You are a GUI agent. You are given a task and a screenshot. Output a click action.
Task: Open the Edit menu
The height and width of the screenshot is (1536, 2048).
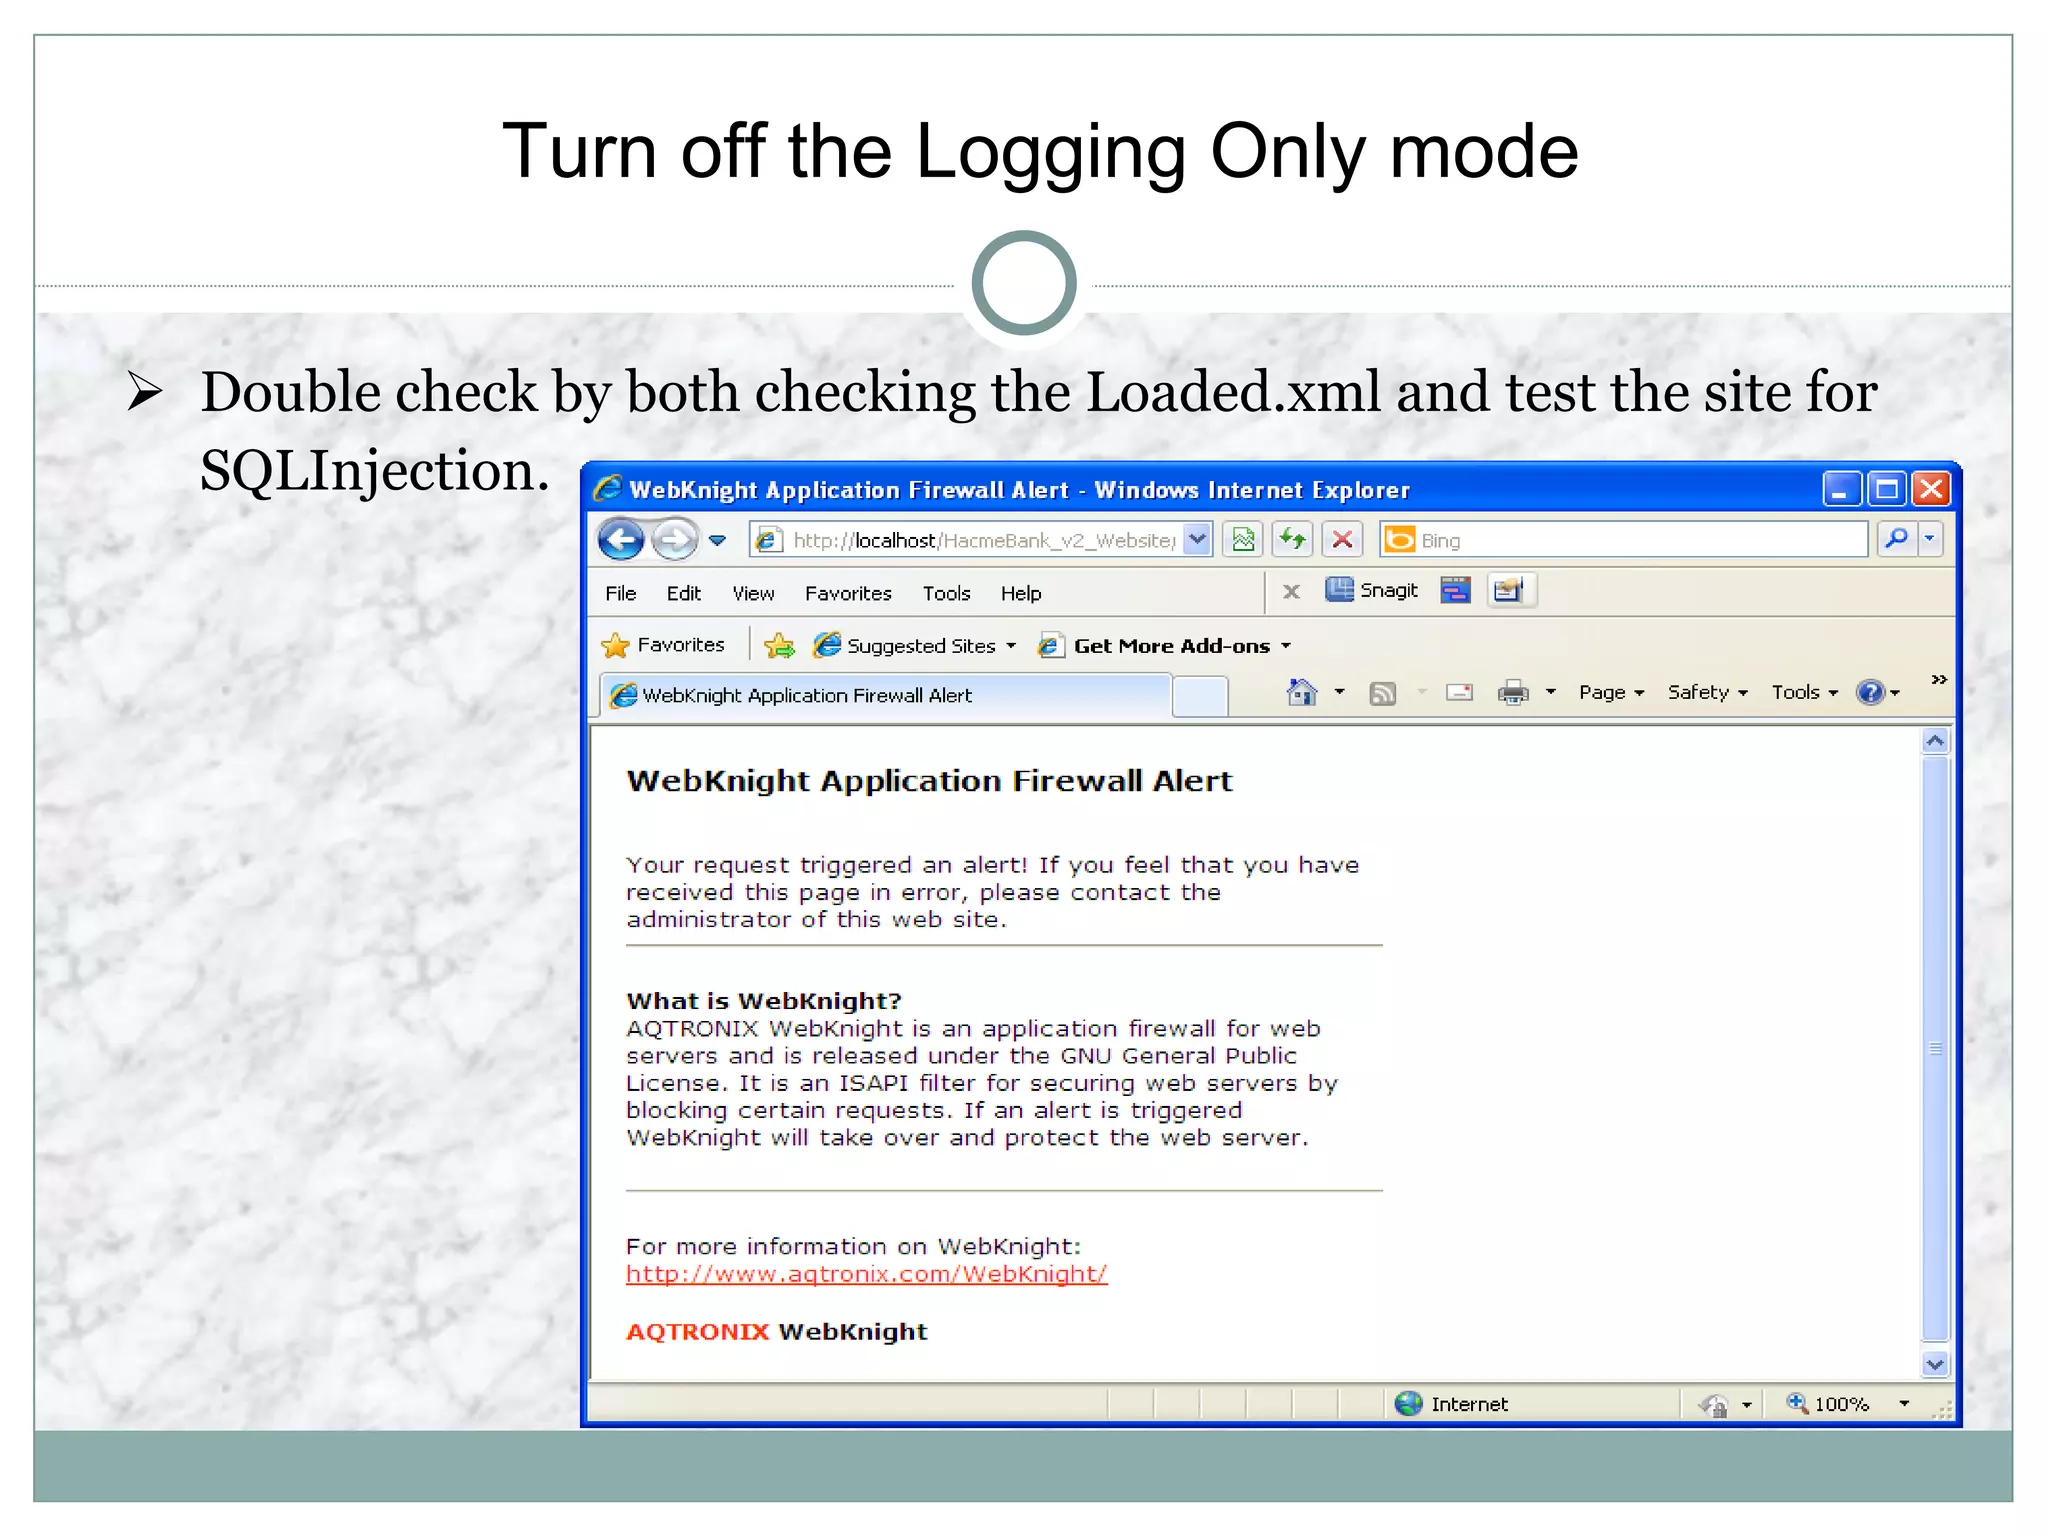tap(684, 593)
